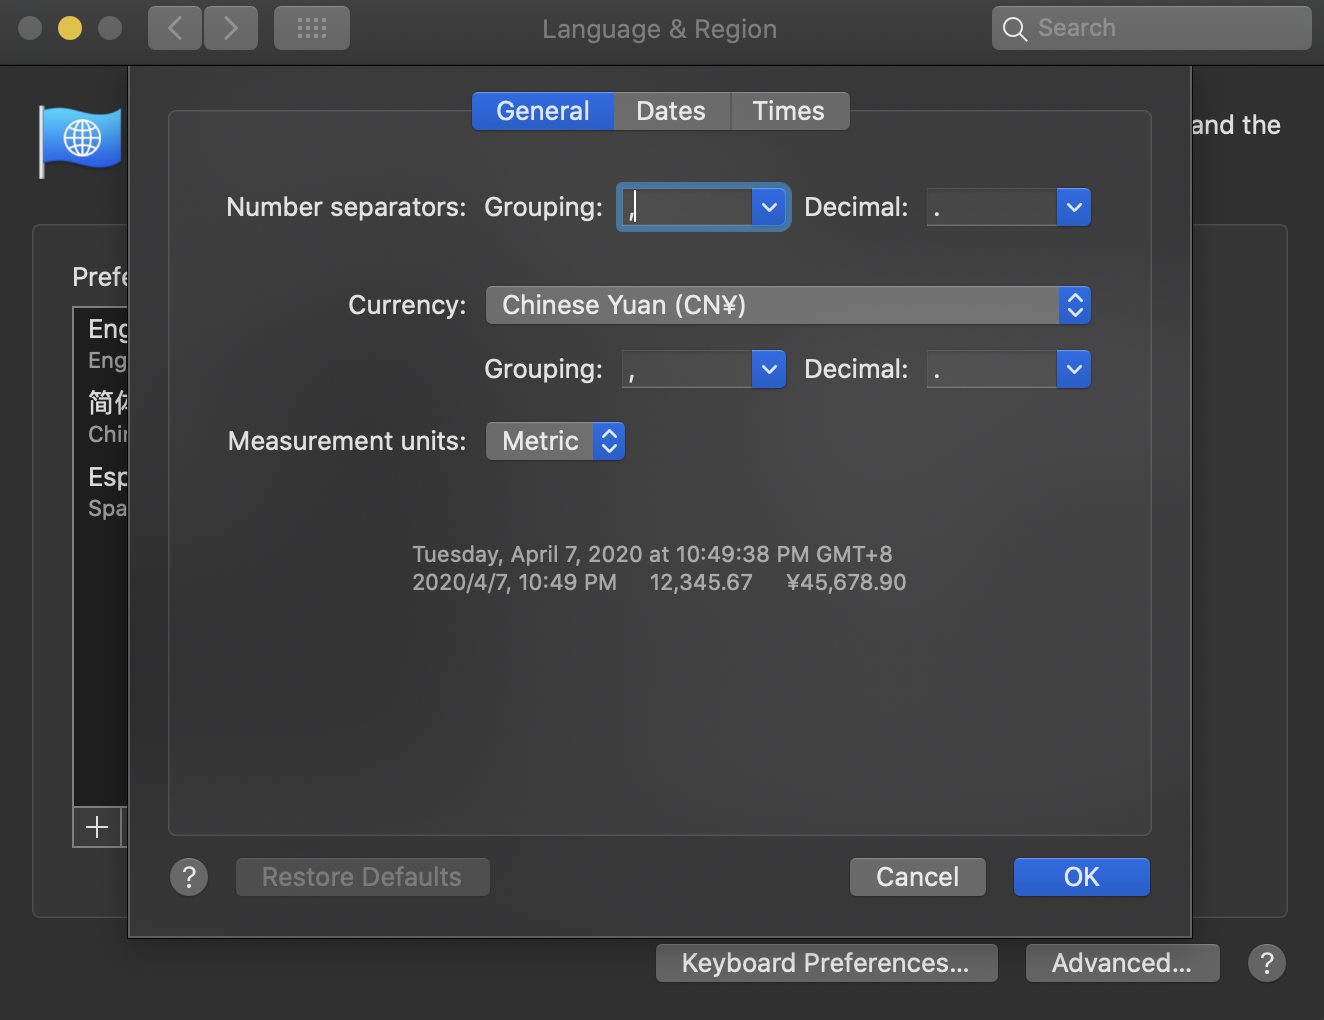Expand the currency Grouping separator dropdown
This screenshot has height=1020, width=1324.
(x=769, y=369)
